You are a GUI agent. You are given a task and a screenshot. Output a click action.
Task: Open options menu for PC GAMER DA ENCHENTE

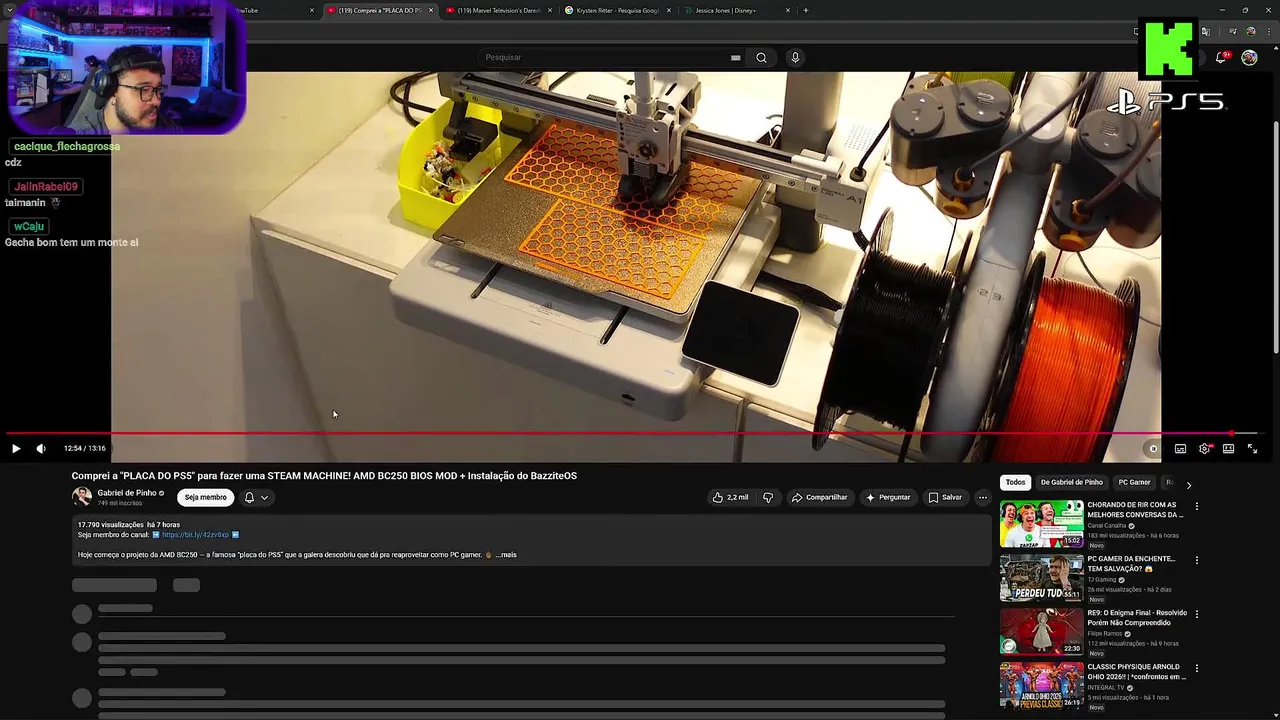(x=1196, y=560)
